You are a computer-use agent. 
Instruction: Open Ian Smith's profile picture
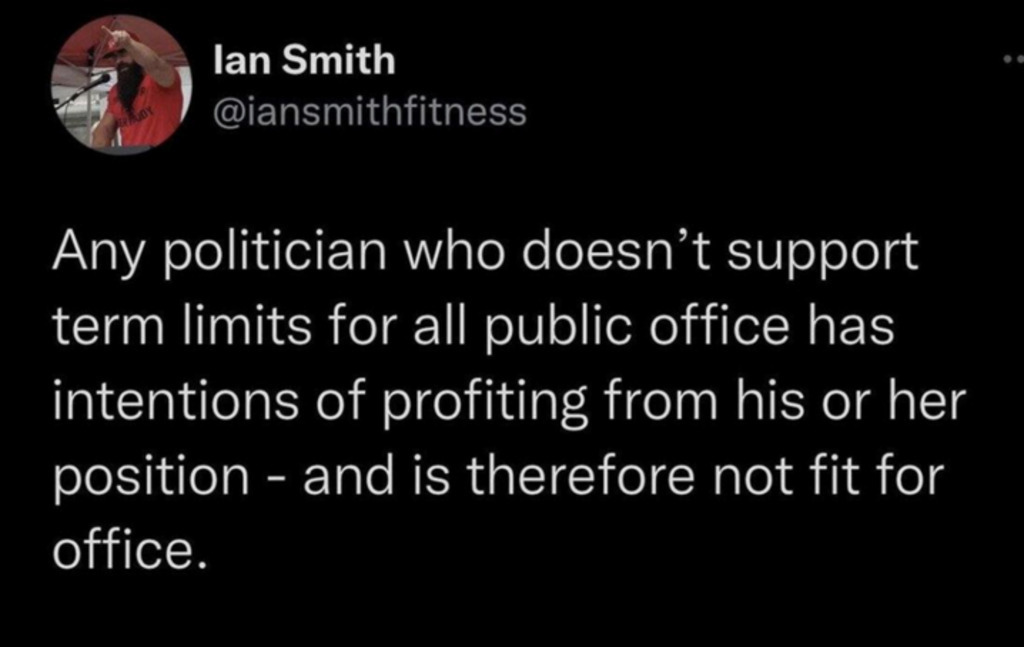pos(121,85)
